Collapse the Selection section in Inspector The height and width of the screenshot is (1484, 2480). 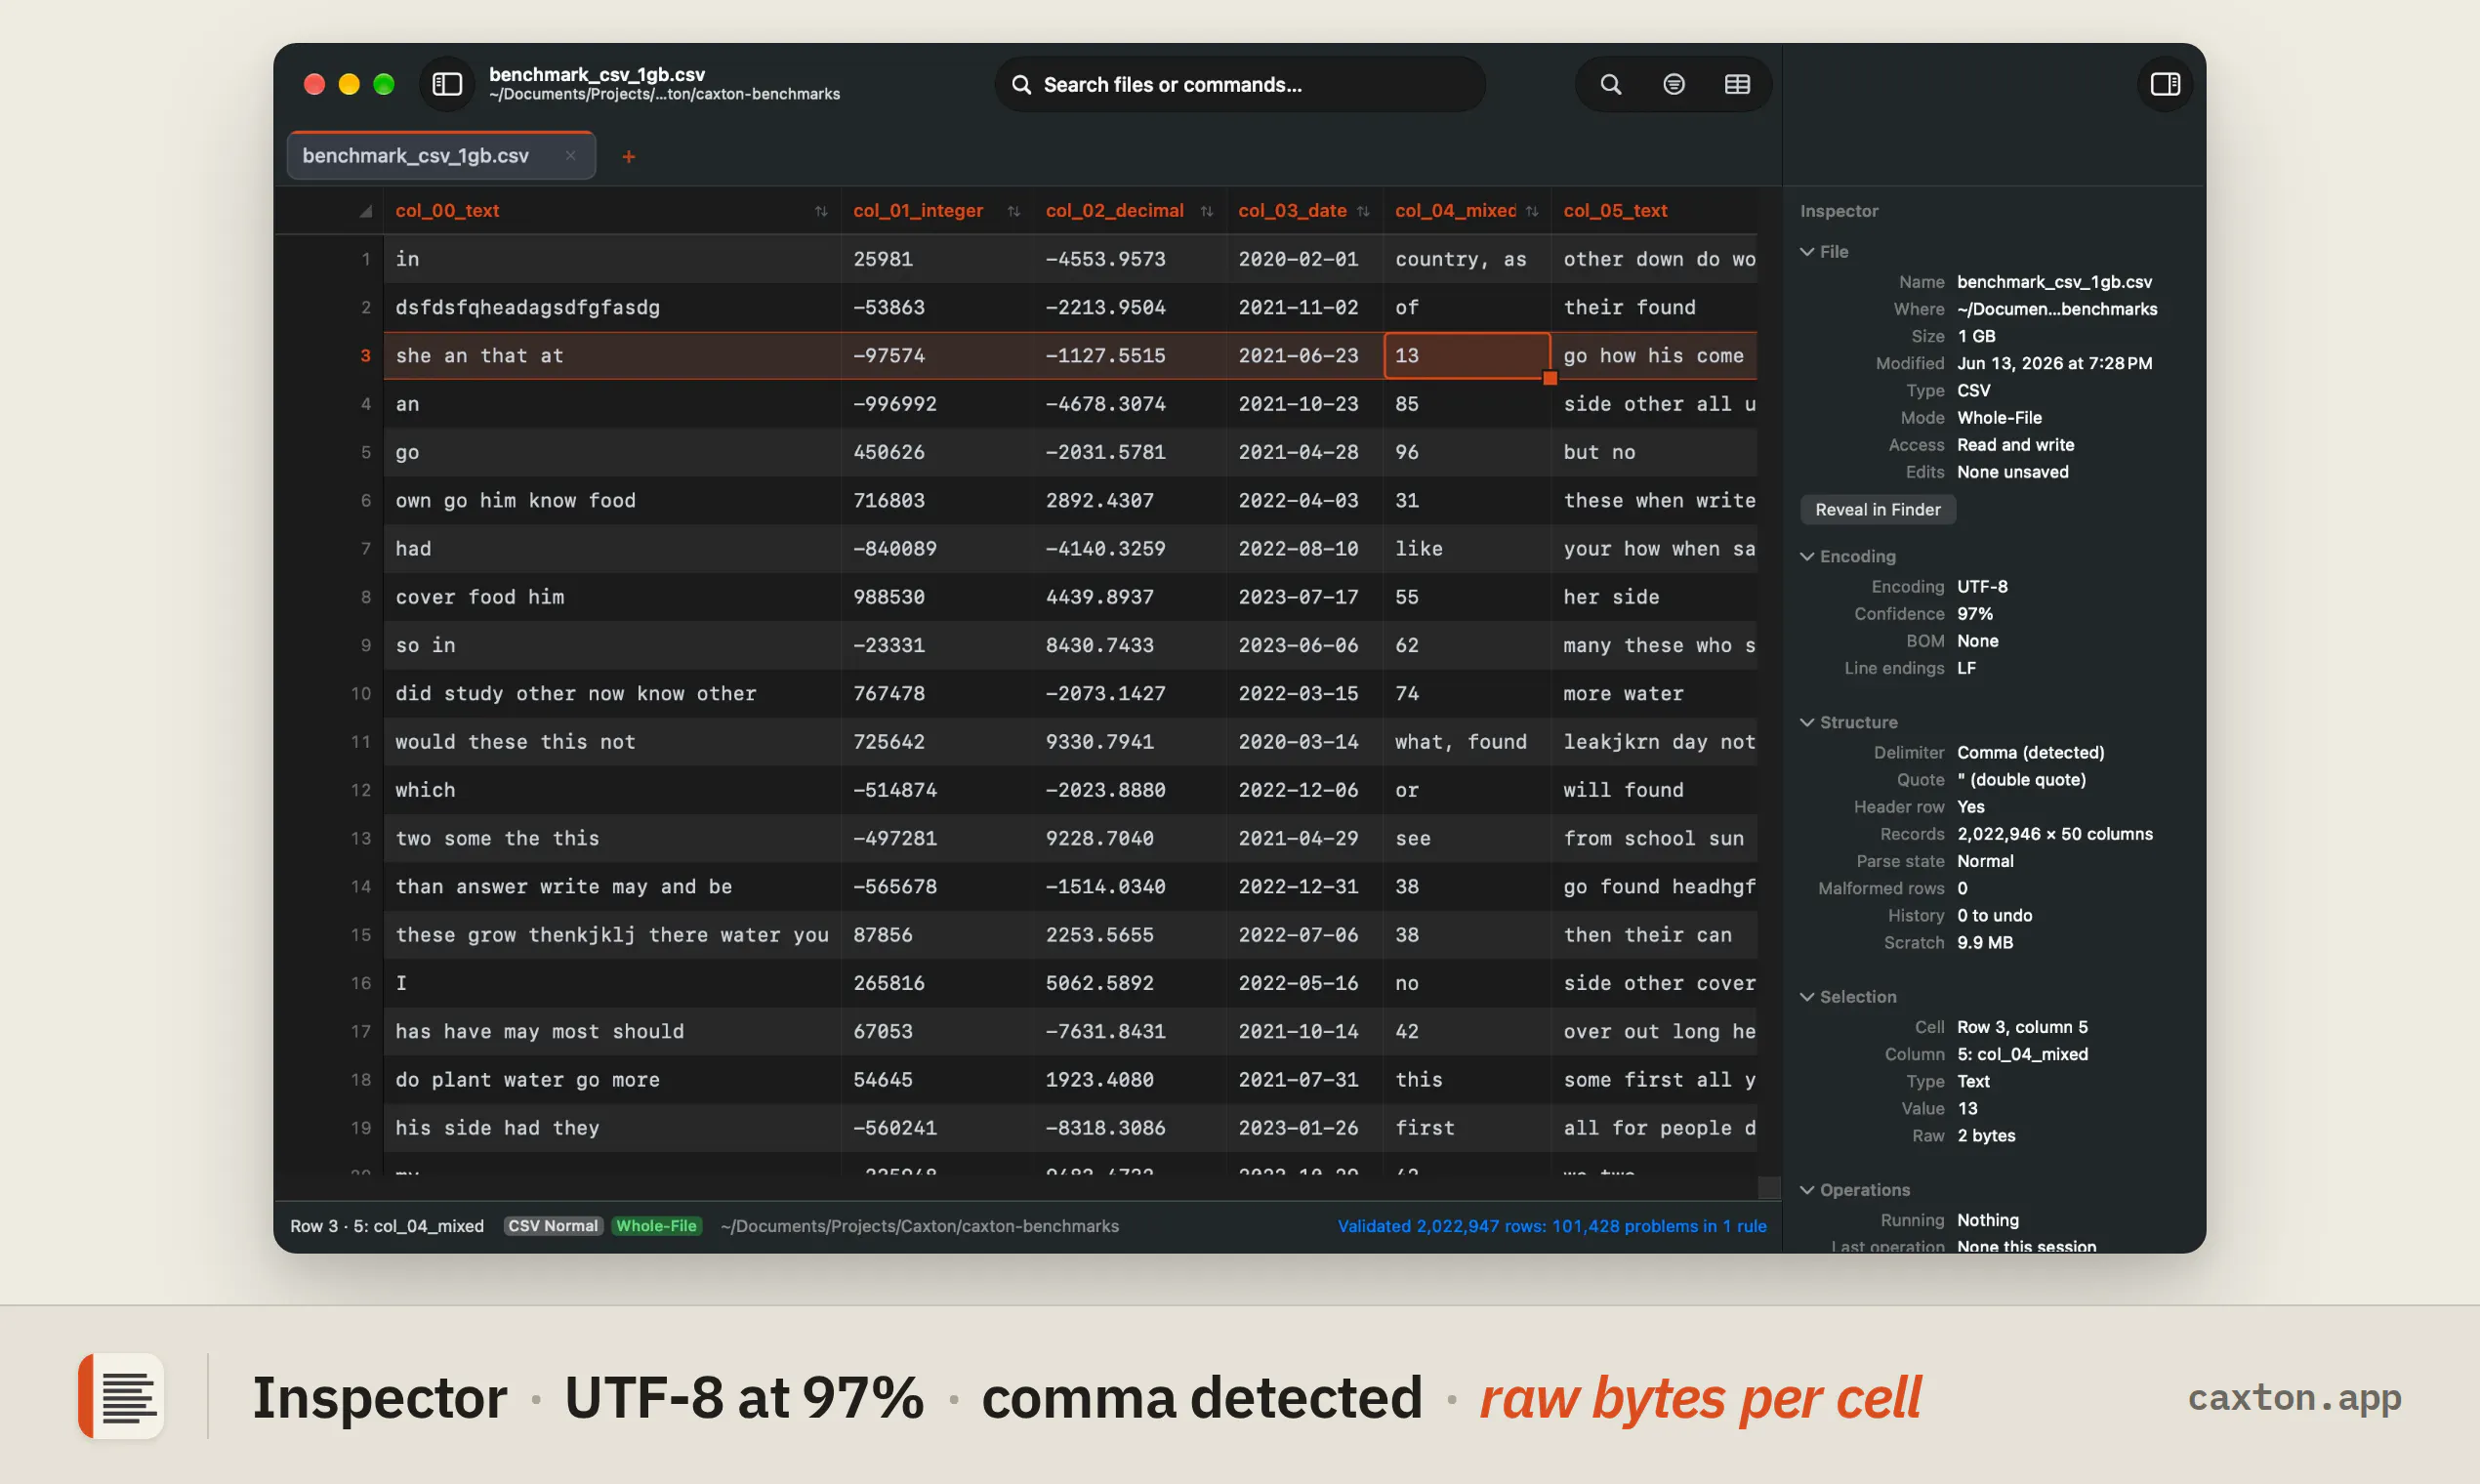click(1807, 997)
